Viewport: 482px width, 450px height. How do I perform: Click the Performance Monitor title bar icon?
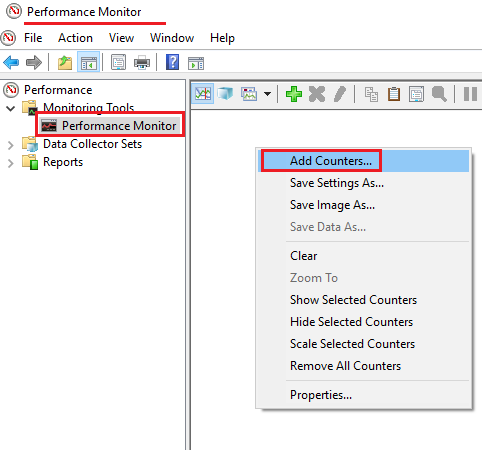pyautogui.click(x=14, y=11)
